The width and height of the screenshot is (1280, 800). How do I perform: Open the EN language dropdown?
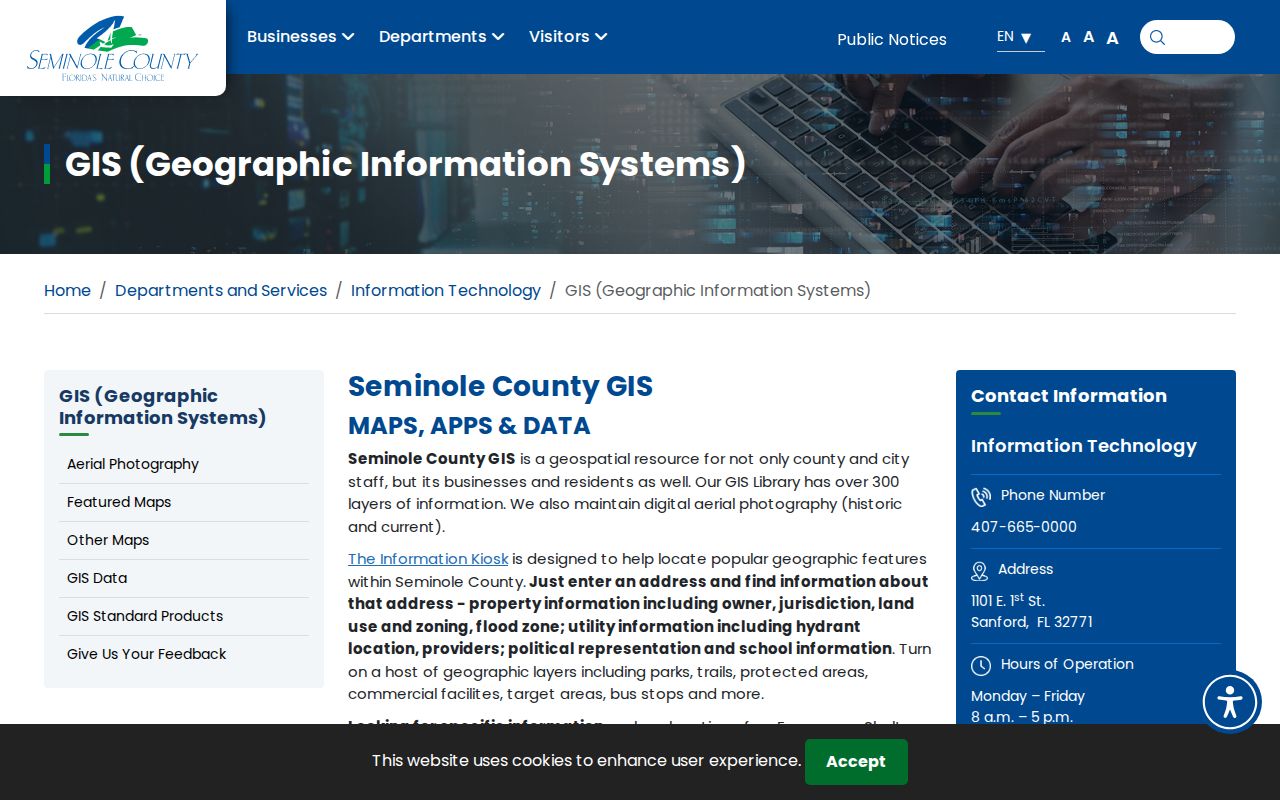pyautogui.click(x=1020, y=38)
